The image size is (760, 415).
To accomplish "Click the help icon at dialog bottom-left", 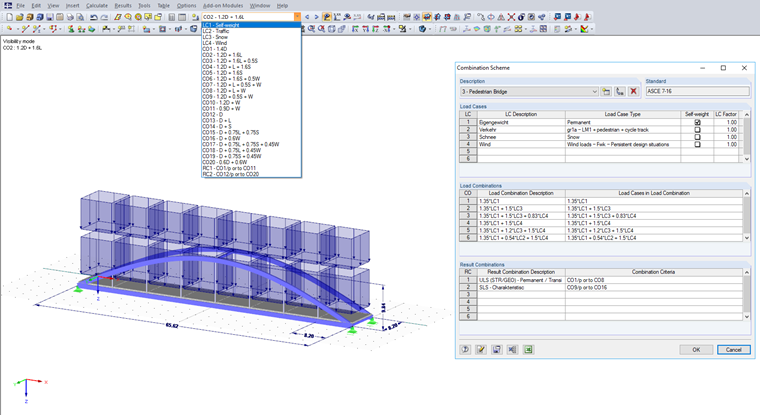I will [465, 349].
